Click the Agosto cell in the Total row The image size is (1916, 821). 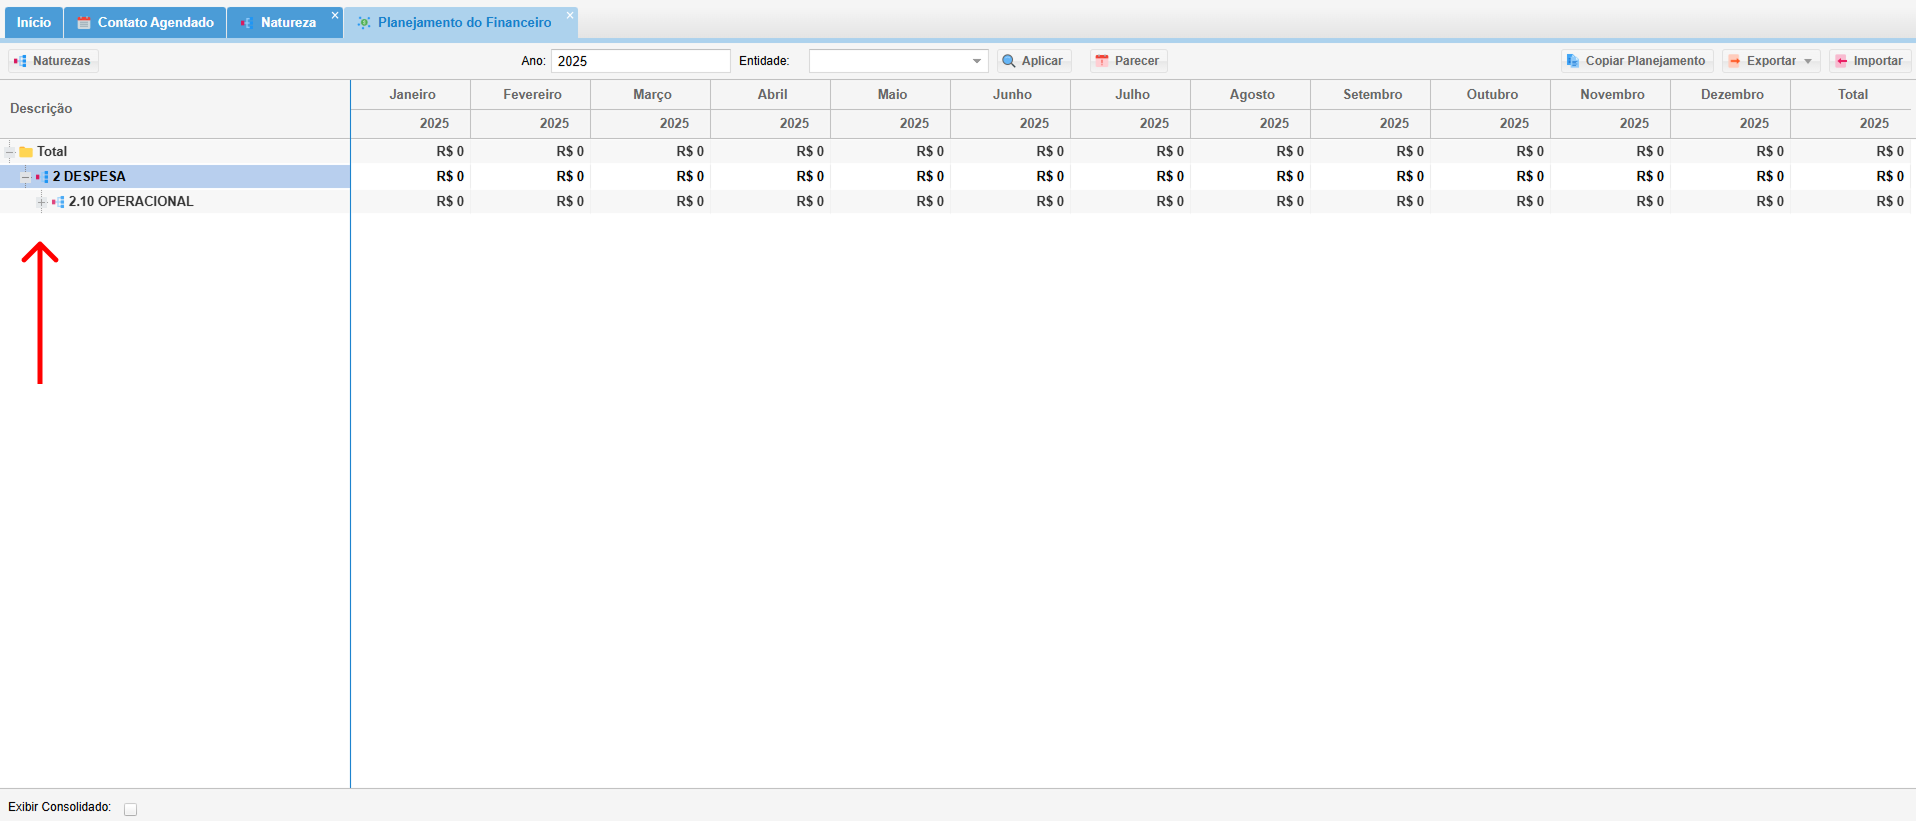click(1251, 152)
